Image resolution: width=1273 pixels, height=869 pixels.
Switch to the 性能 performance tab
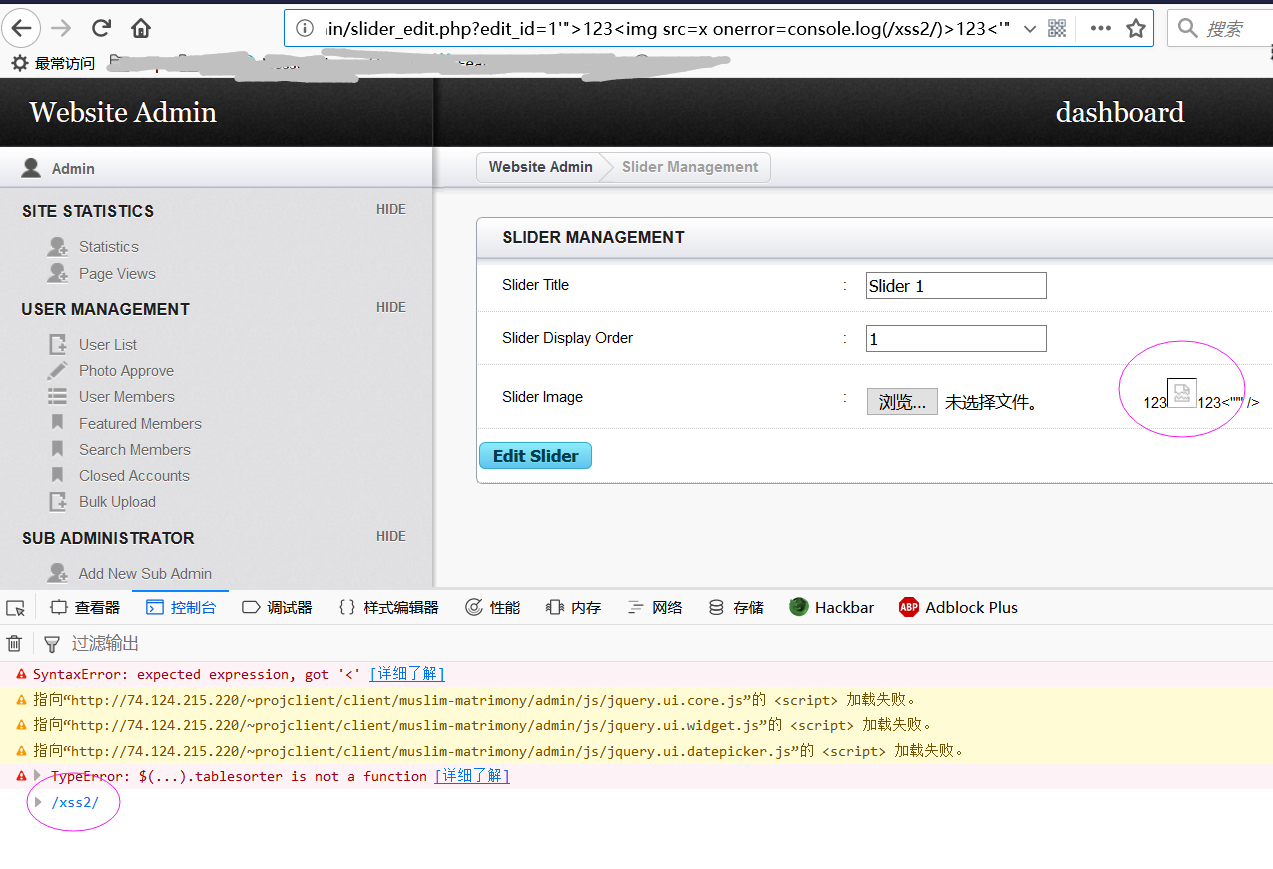[493, 607]
